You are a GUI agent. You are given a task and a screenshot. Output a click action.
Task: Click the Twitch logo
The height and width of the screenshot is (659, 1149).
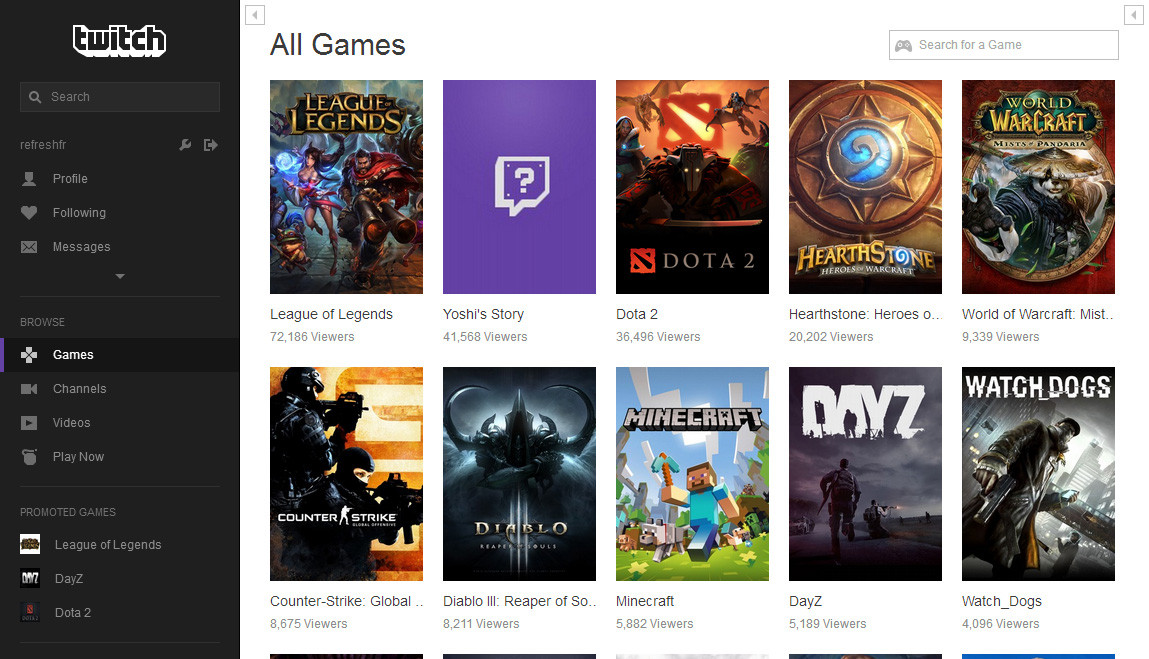[x=118, y=40]
